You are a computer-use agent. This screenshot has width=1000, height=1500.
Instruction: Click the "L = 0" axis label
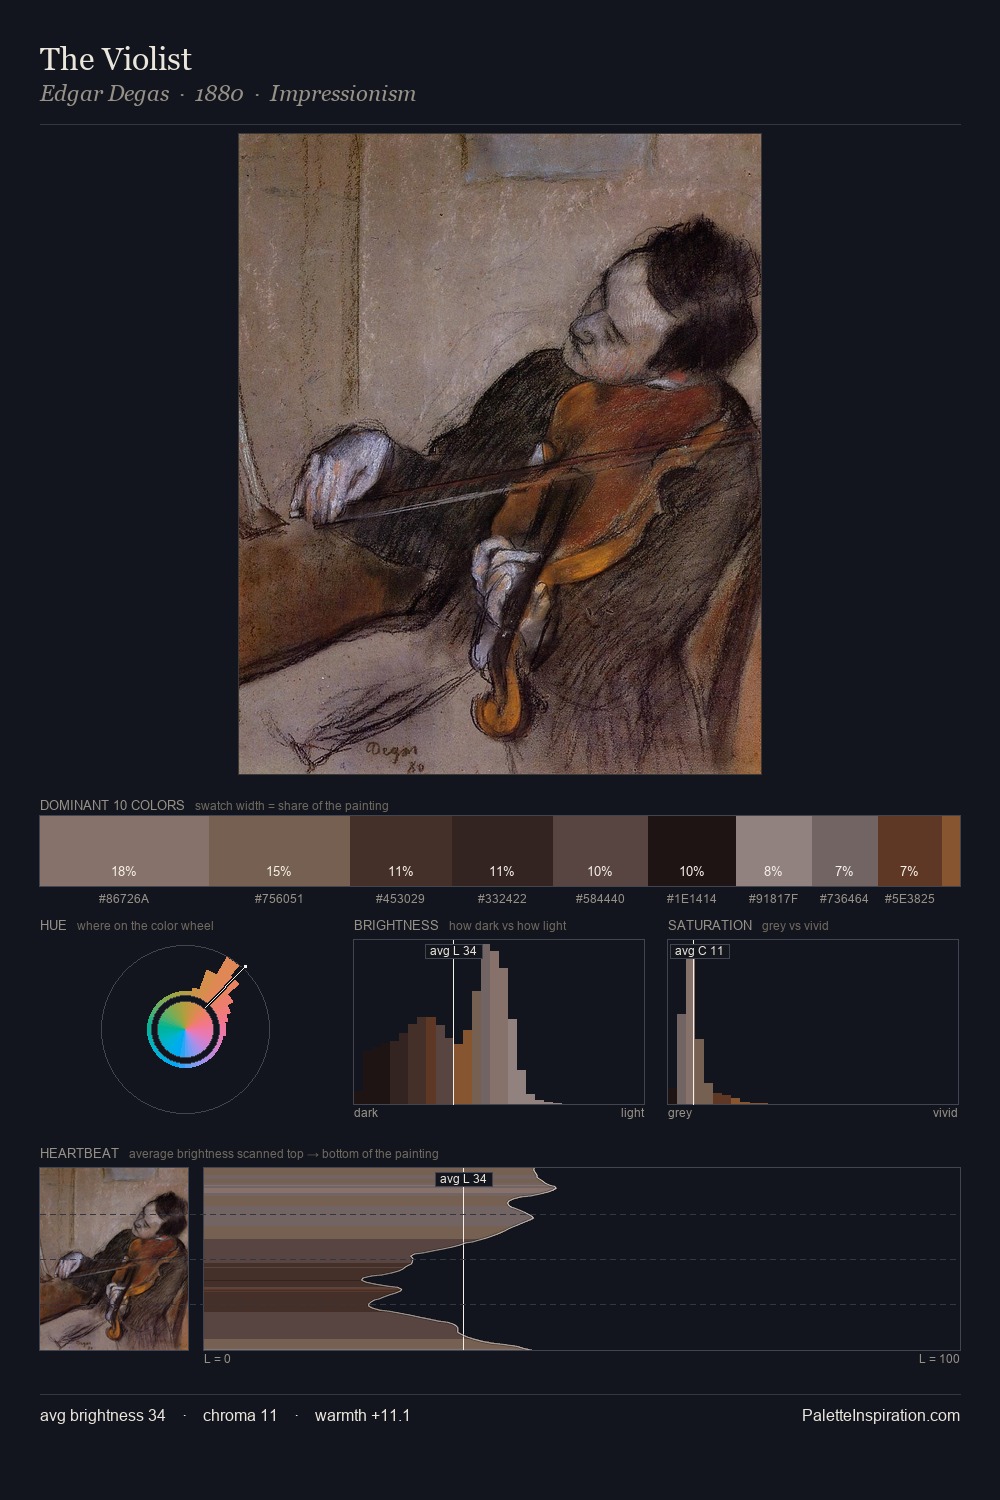pos(217,1359)
